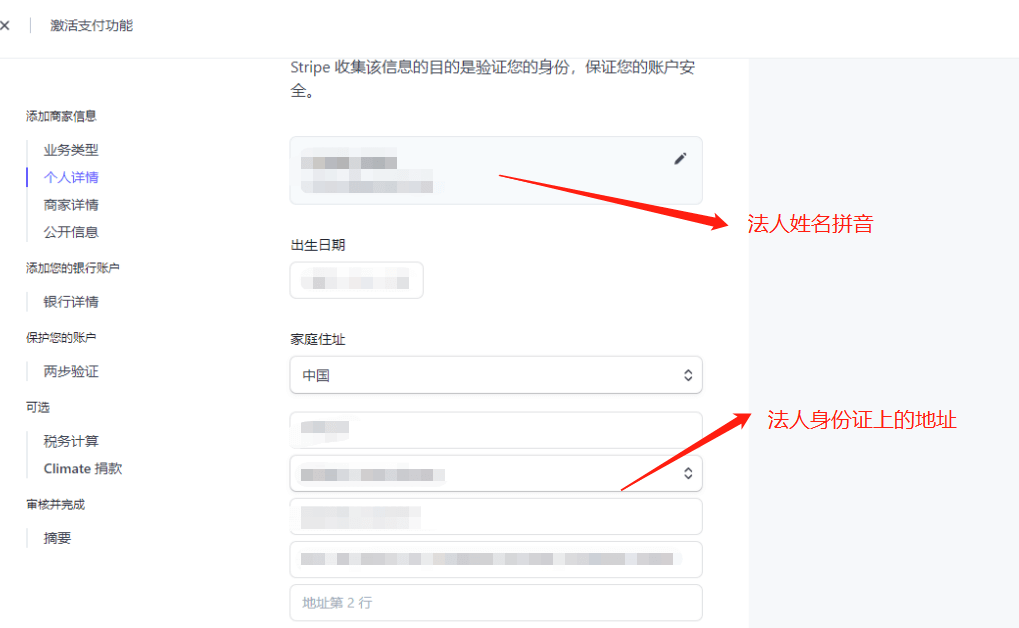Go to 税务计算 optional step

(71, 441)
